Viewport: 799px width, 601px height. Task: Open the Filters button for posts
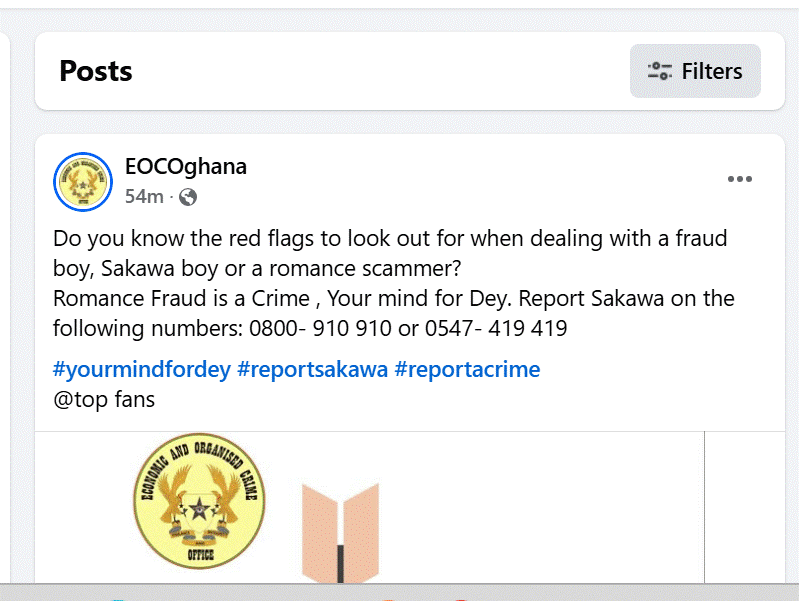pyautogui.click(x=695, y=71)
